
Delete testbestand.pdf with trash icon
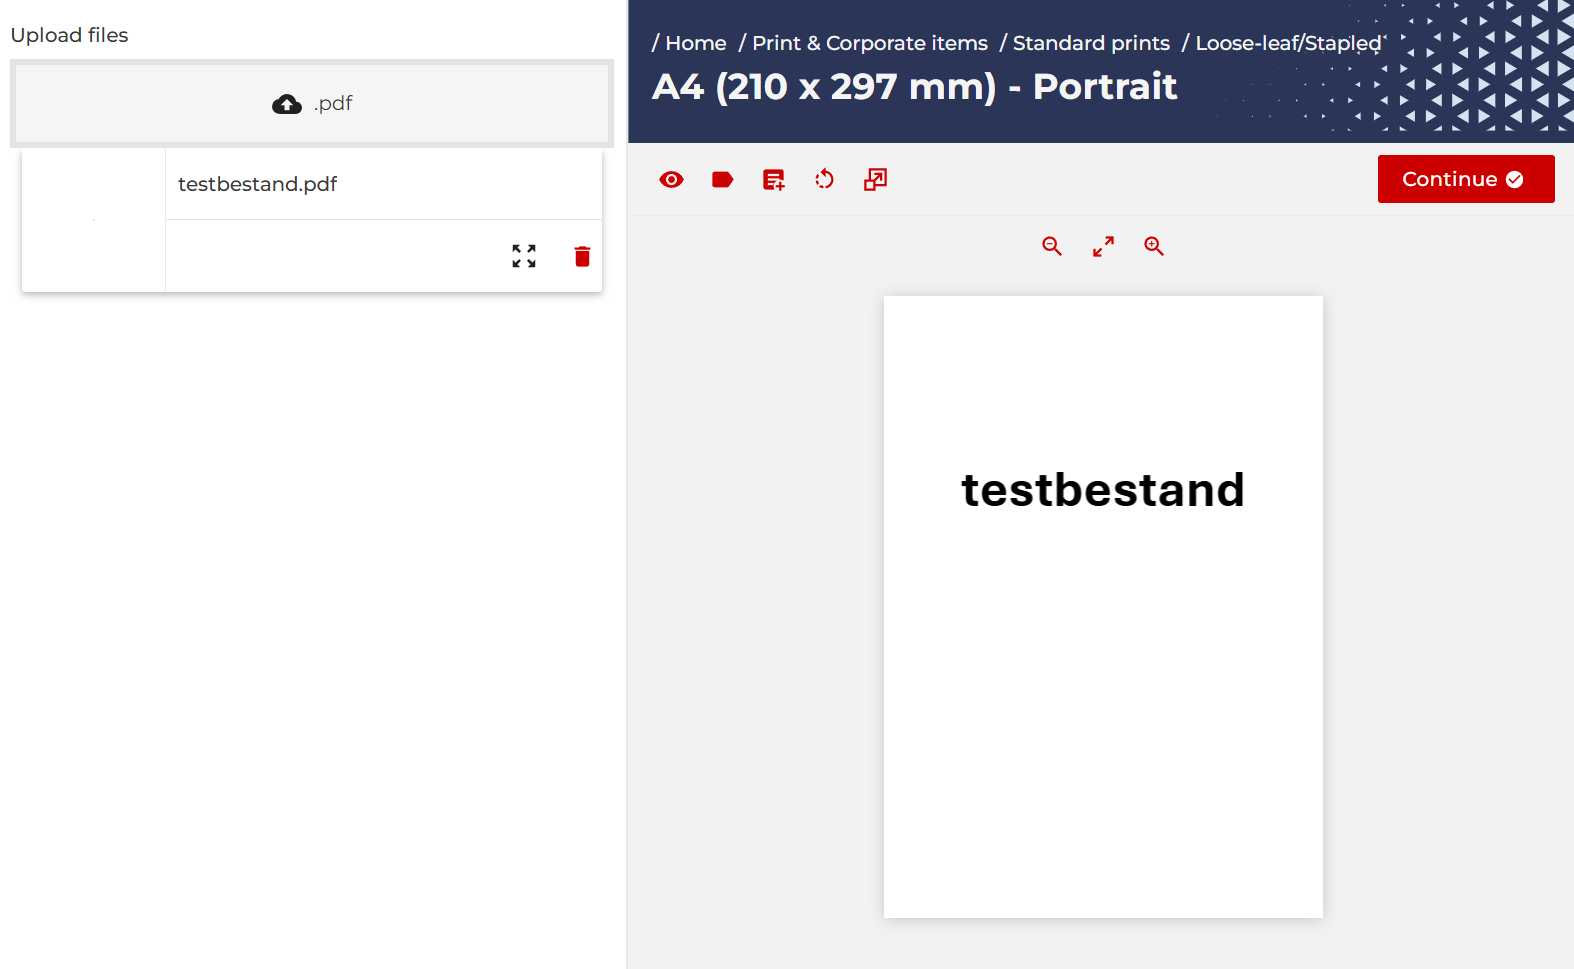(582, 256)
